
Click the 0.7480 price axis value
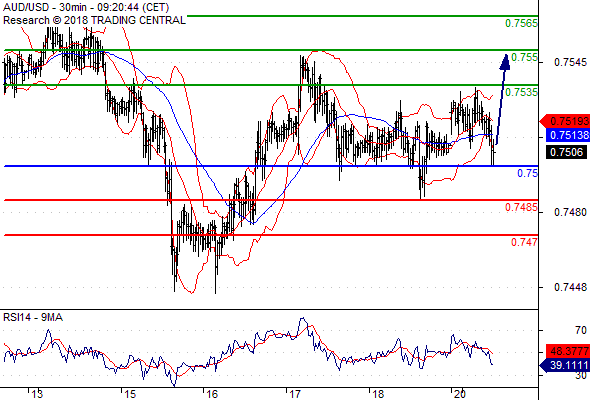570,213
